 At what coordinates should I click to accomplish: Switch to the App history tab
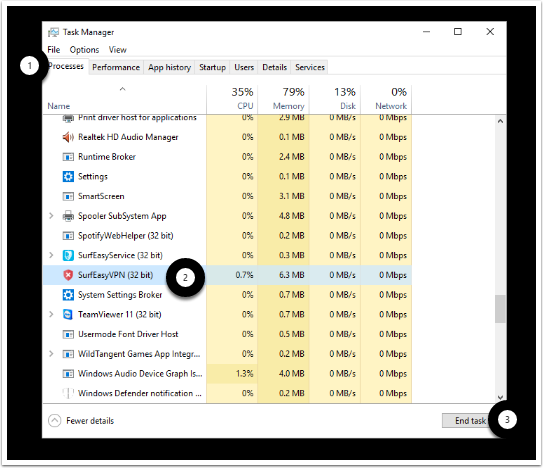(169, 67)
